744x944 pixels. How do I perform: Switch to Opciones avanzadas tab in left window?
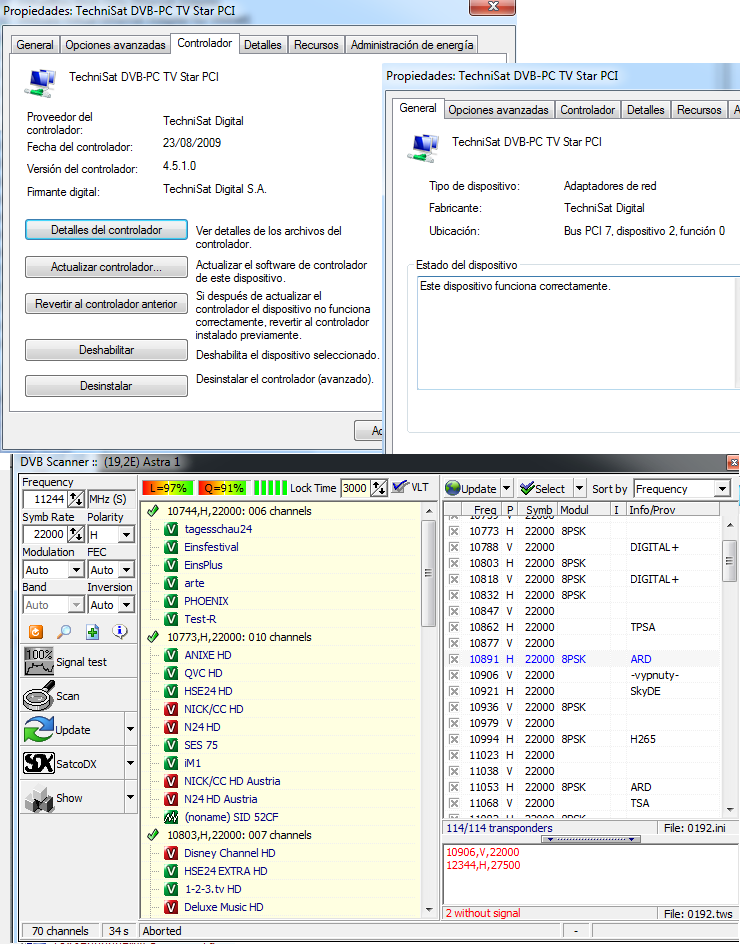115,45
